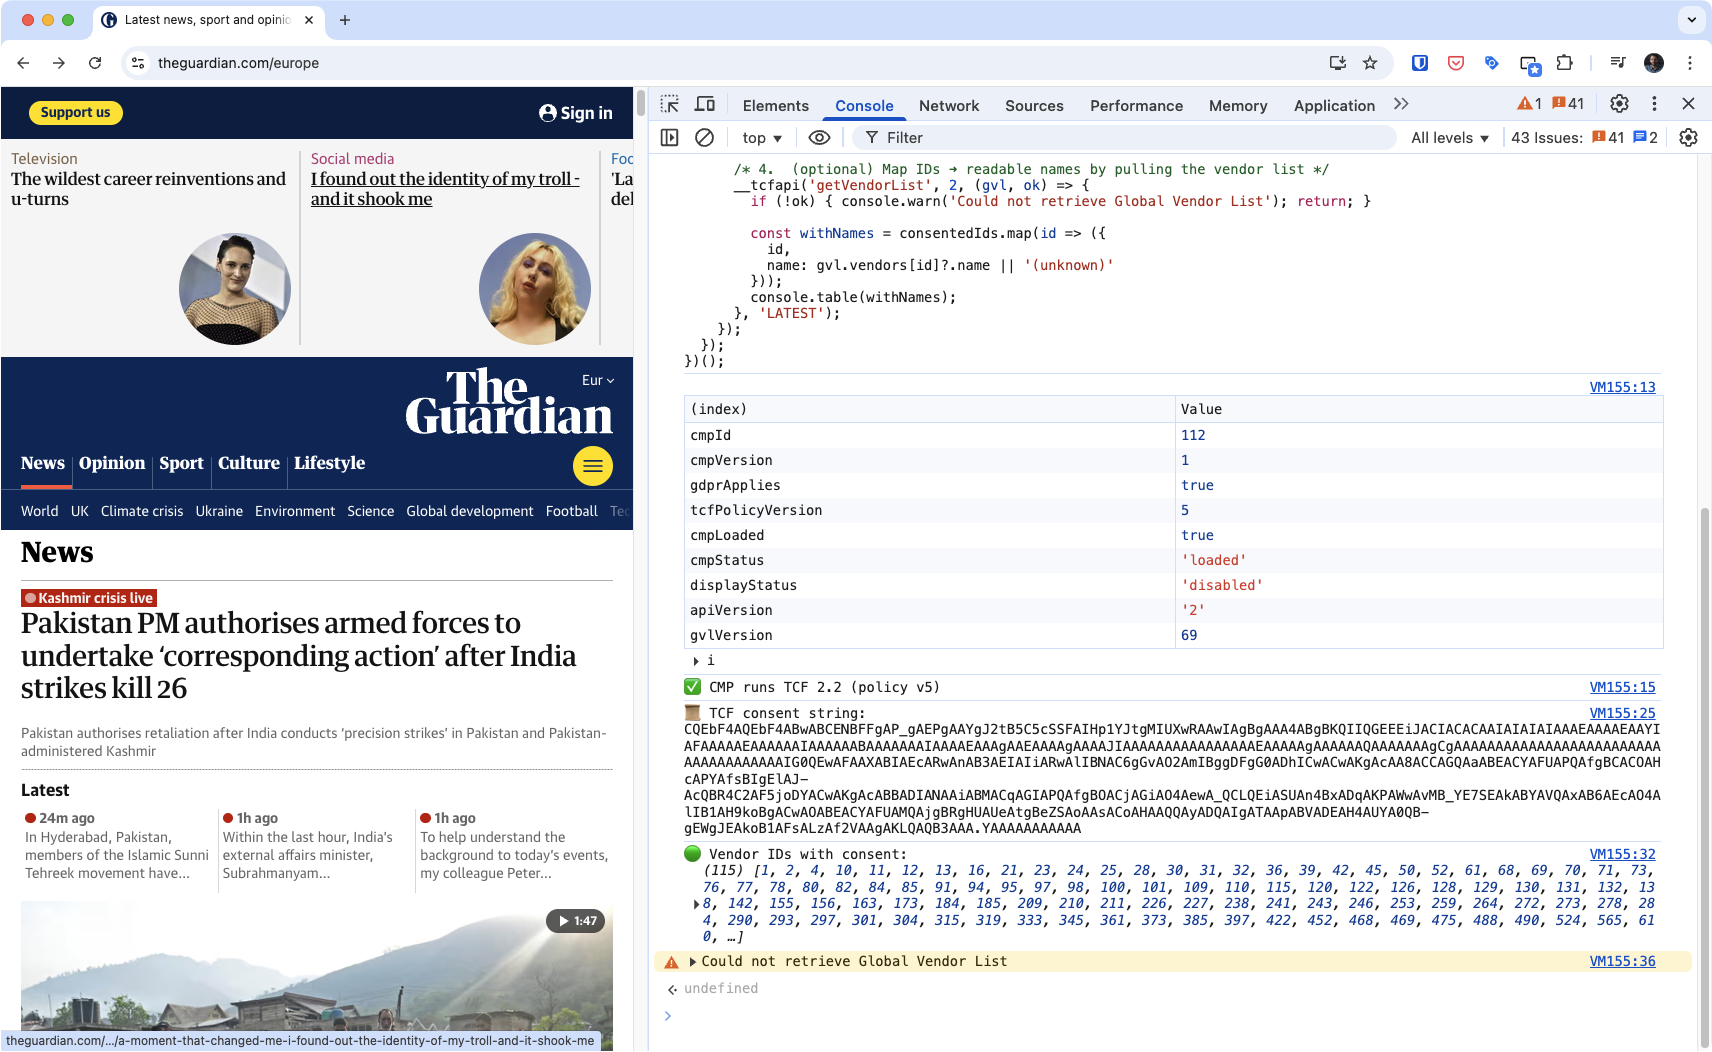Expand the Global Vendor List warning

(692, 962)
